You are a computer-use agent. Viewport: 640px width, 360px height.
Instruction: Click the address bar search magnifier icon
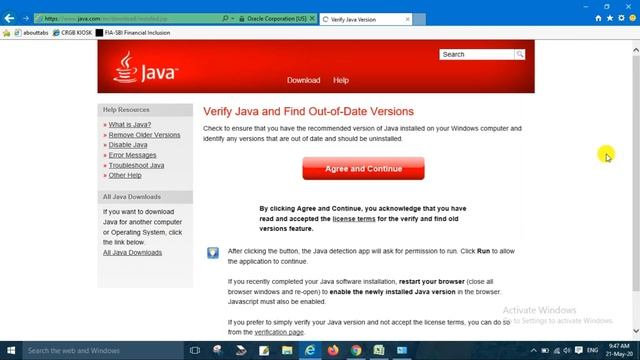point(225,19)
